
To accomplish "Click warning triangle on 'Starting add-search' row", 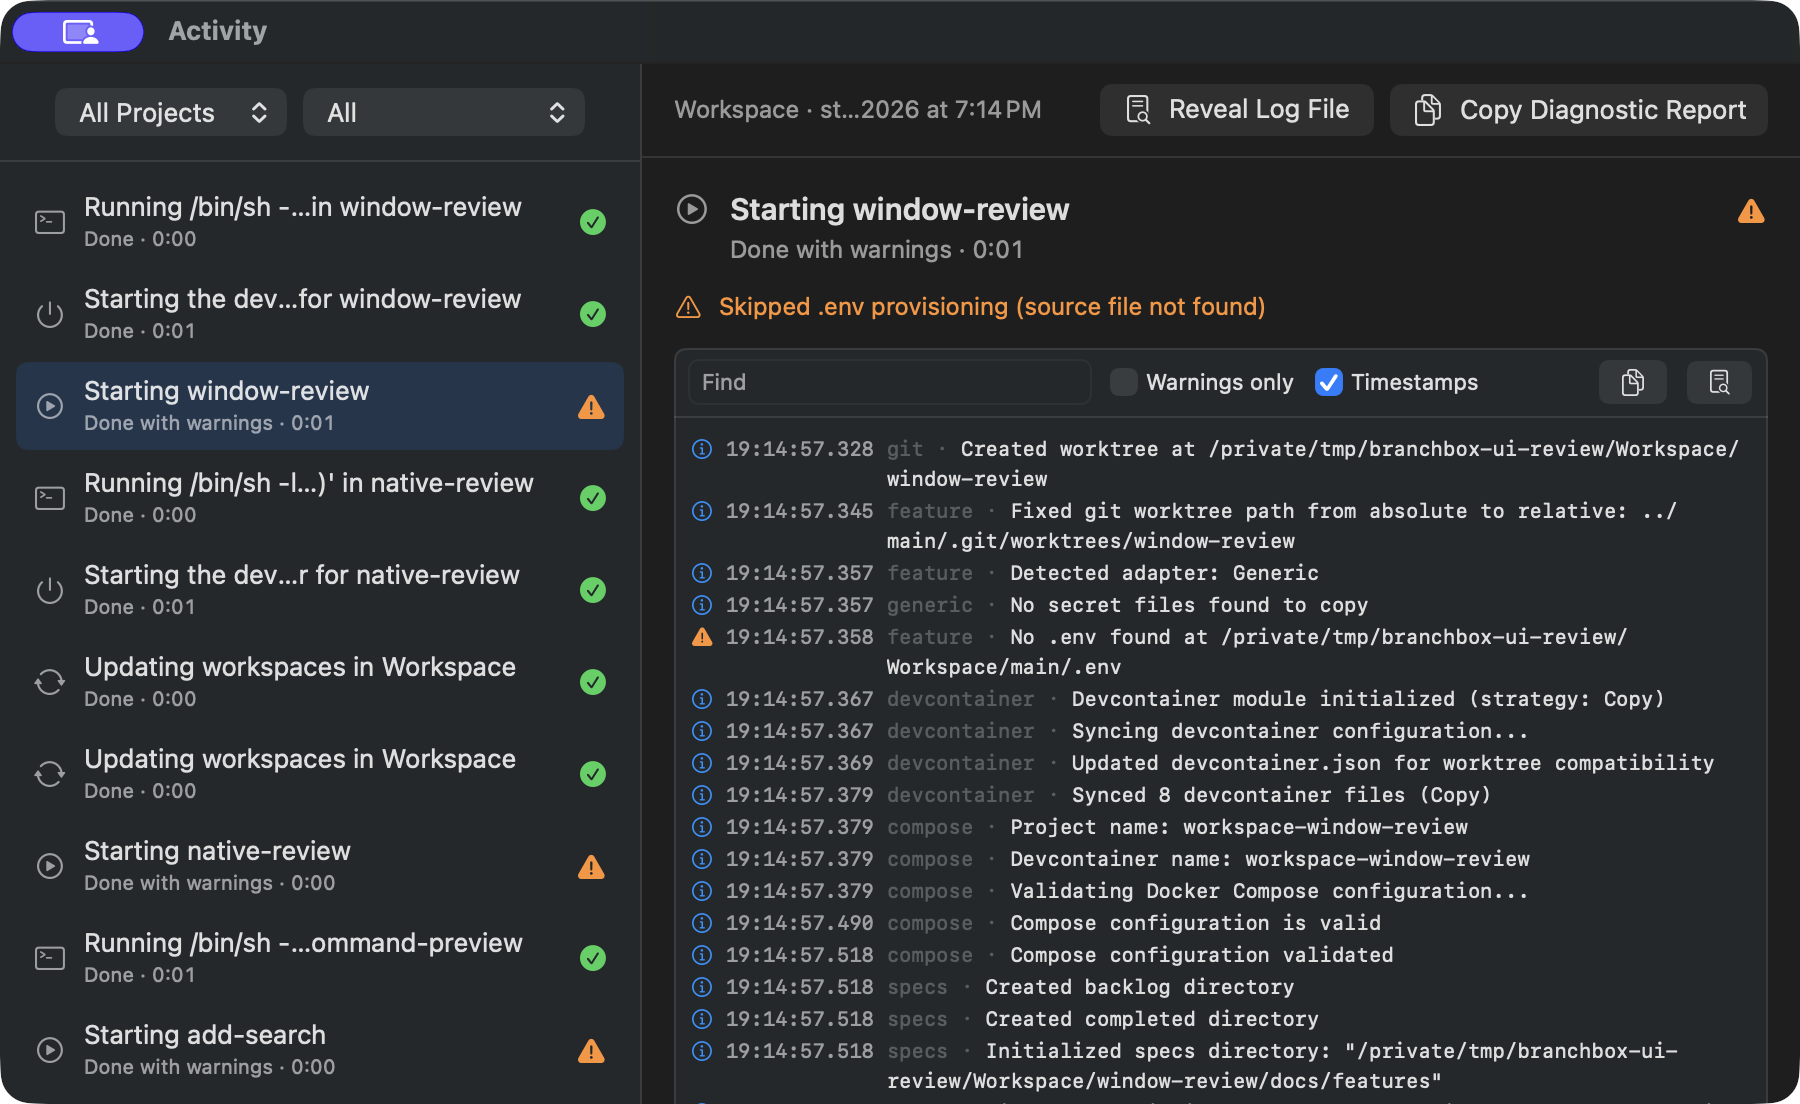I will pos(592,1051).
